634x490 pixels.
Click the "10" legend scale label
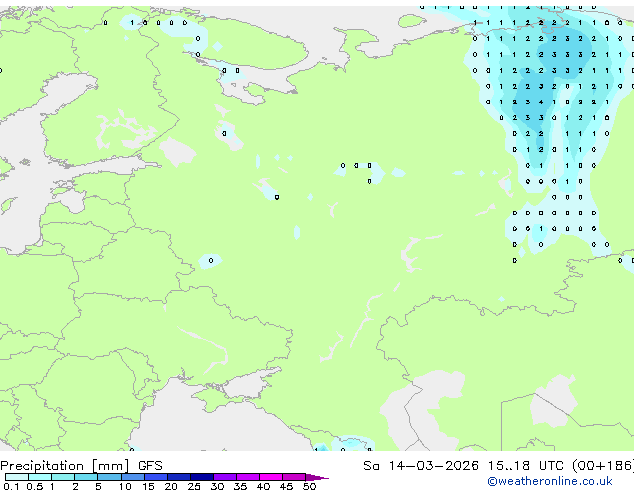click(x=125, y=486)
